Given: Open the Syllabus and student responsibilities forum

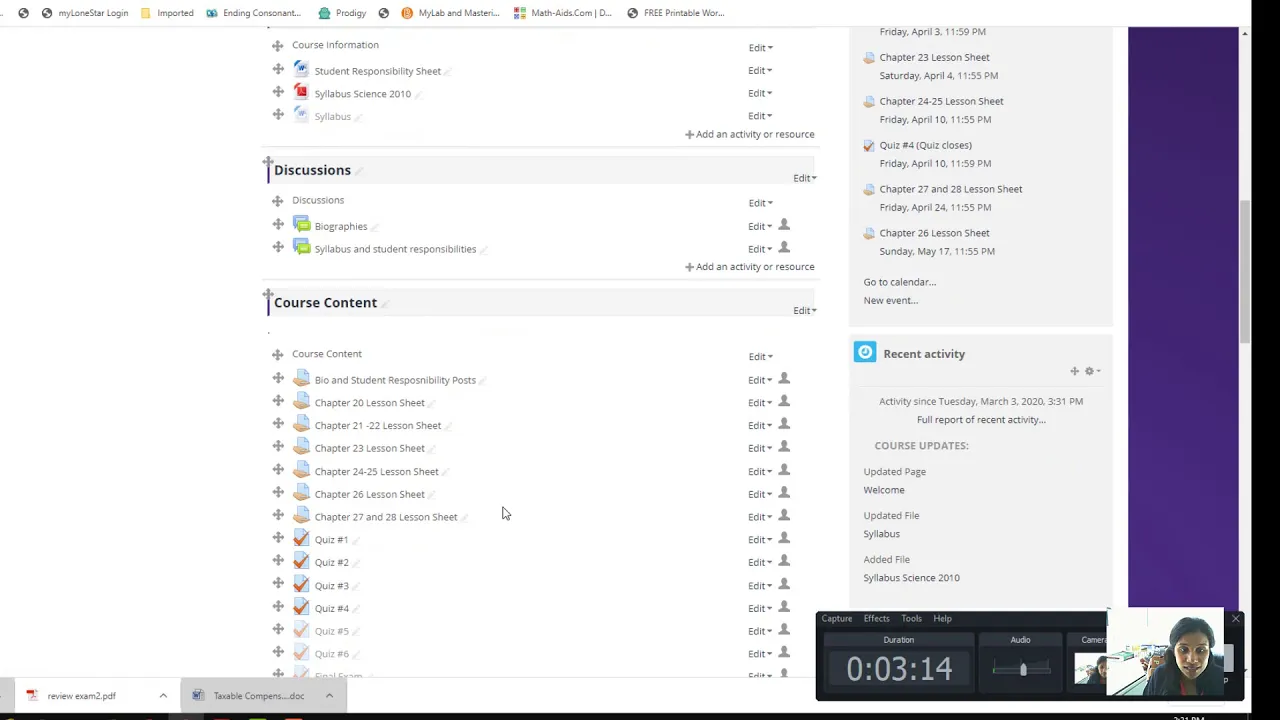Looking at the screenshot, I should 395,249.
